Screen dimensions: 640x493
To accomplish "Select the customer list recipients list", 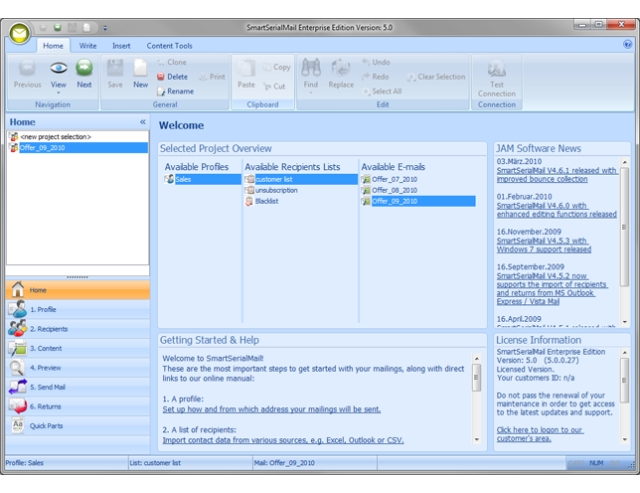I will click(301, 179).
